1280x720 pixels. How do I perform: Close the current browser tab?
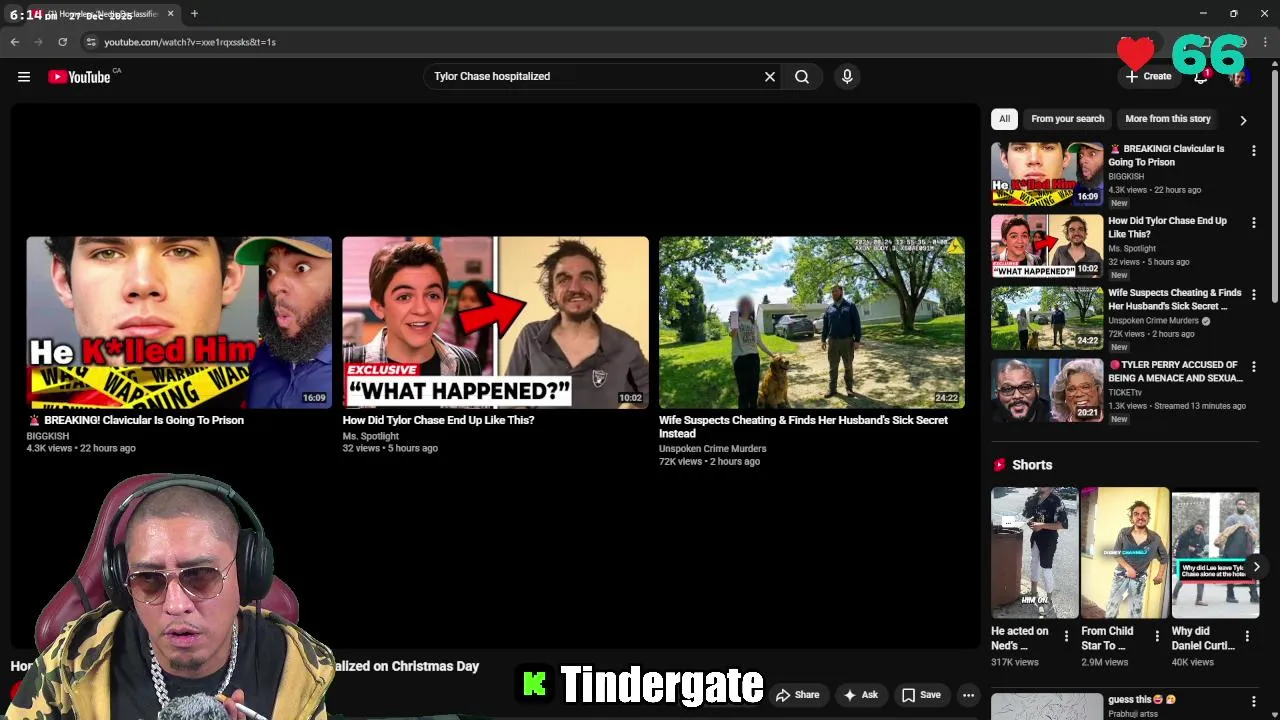click(170, 14)
